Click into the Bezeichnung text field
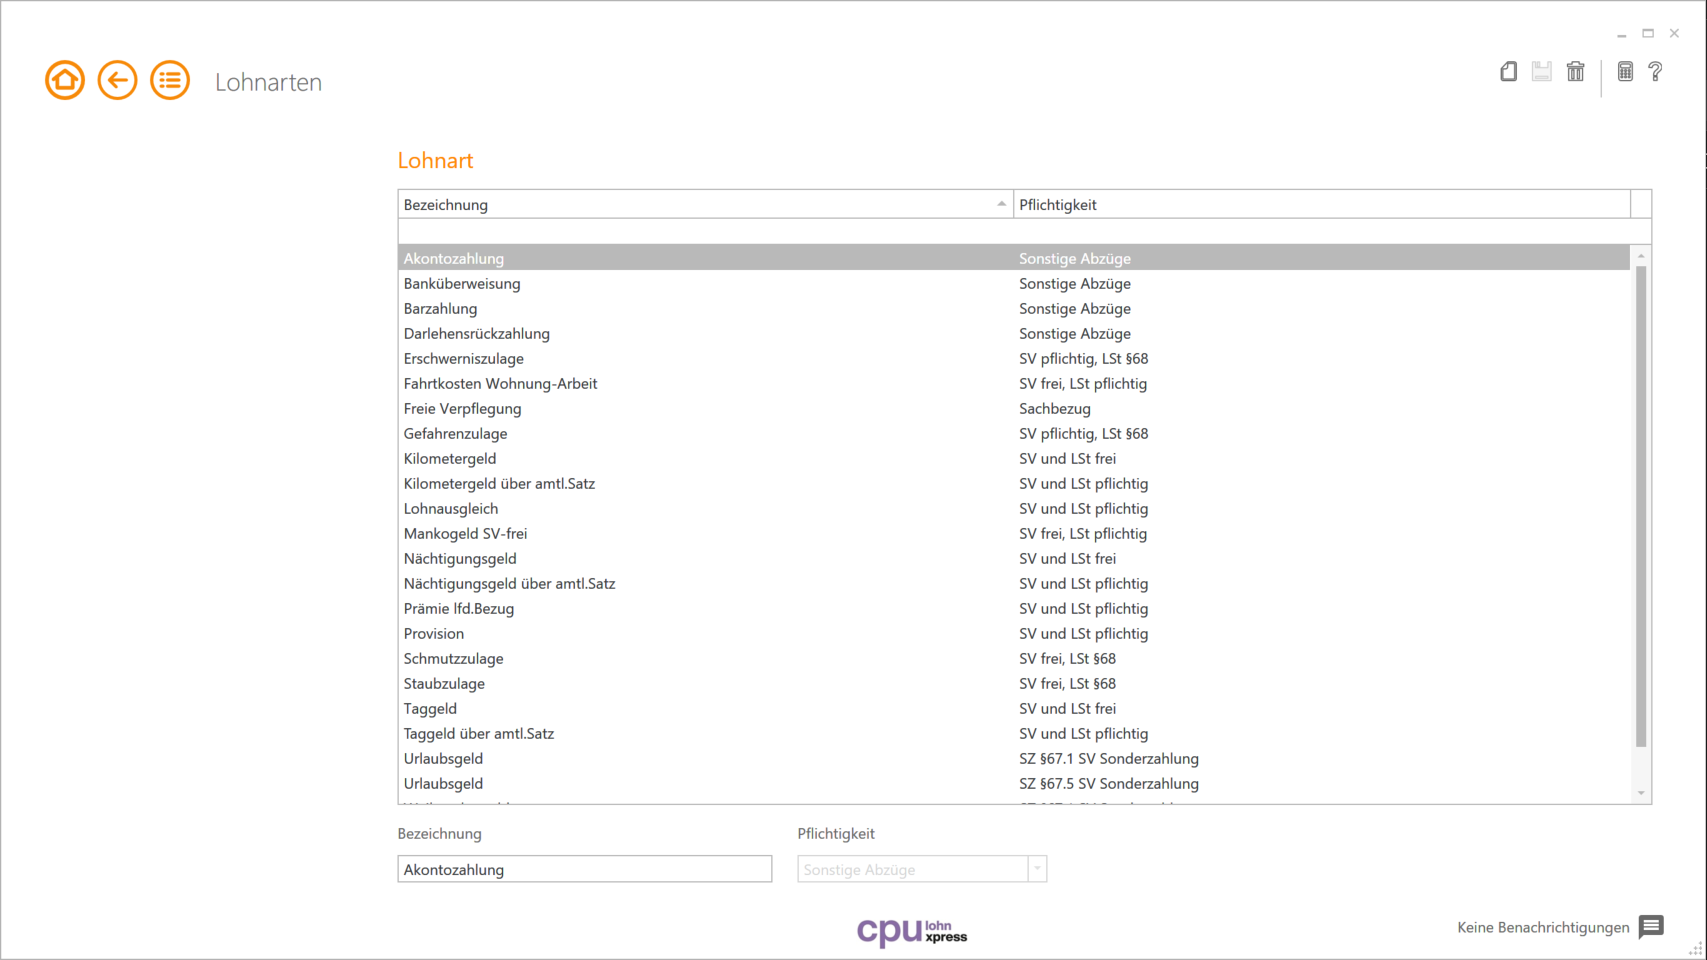1707x960 pixels. 584,869
